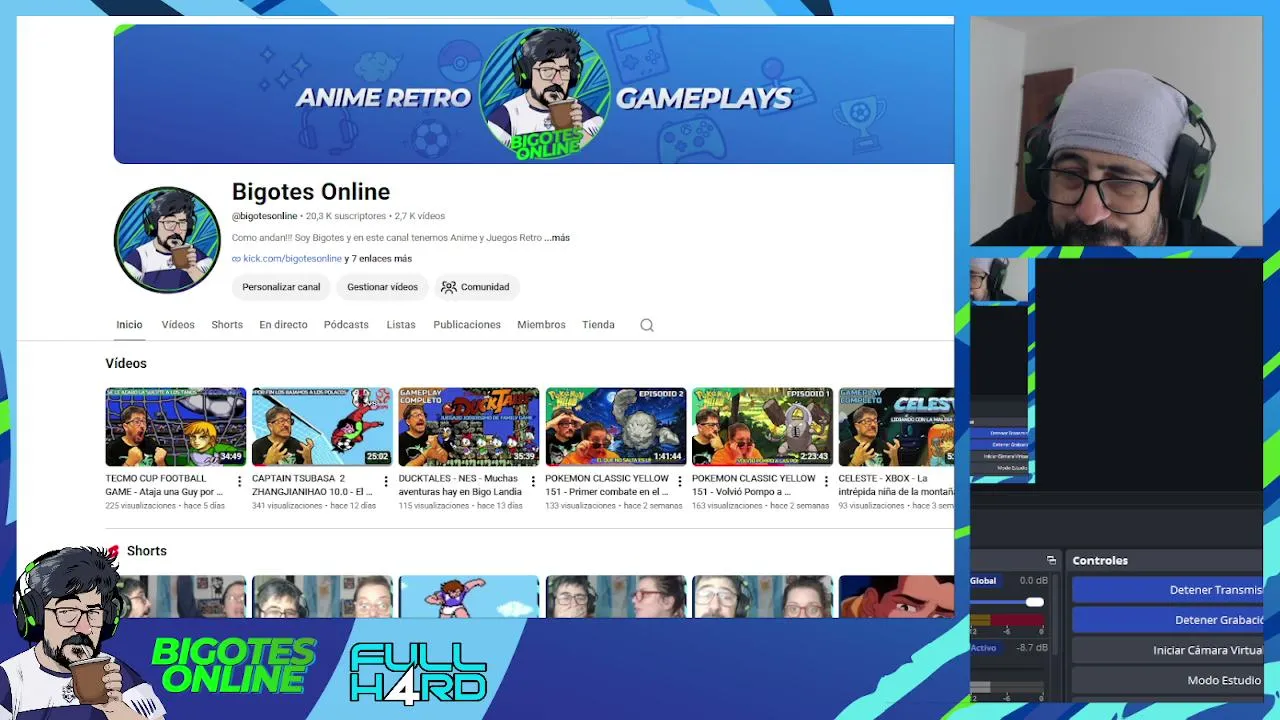The image size is (1280, 720).
Task: Select the Inicio tab
Action: (x=129, y=325)
